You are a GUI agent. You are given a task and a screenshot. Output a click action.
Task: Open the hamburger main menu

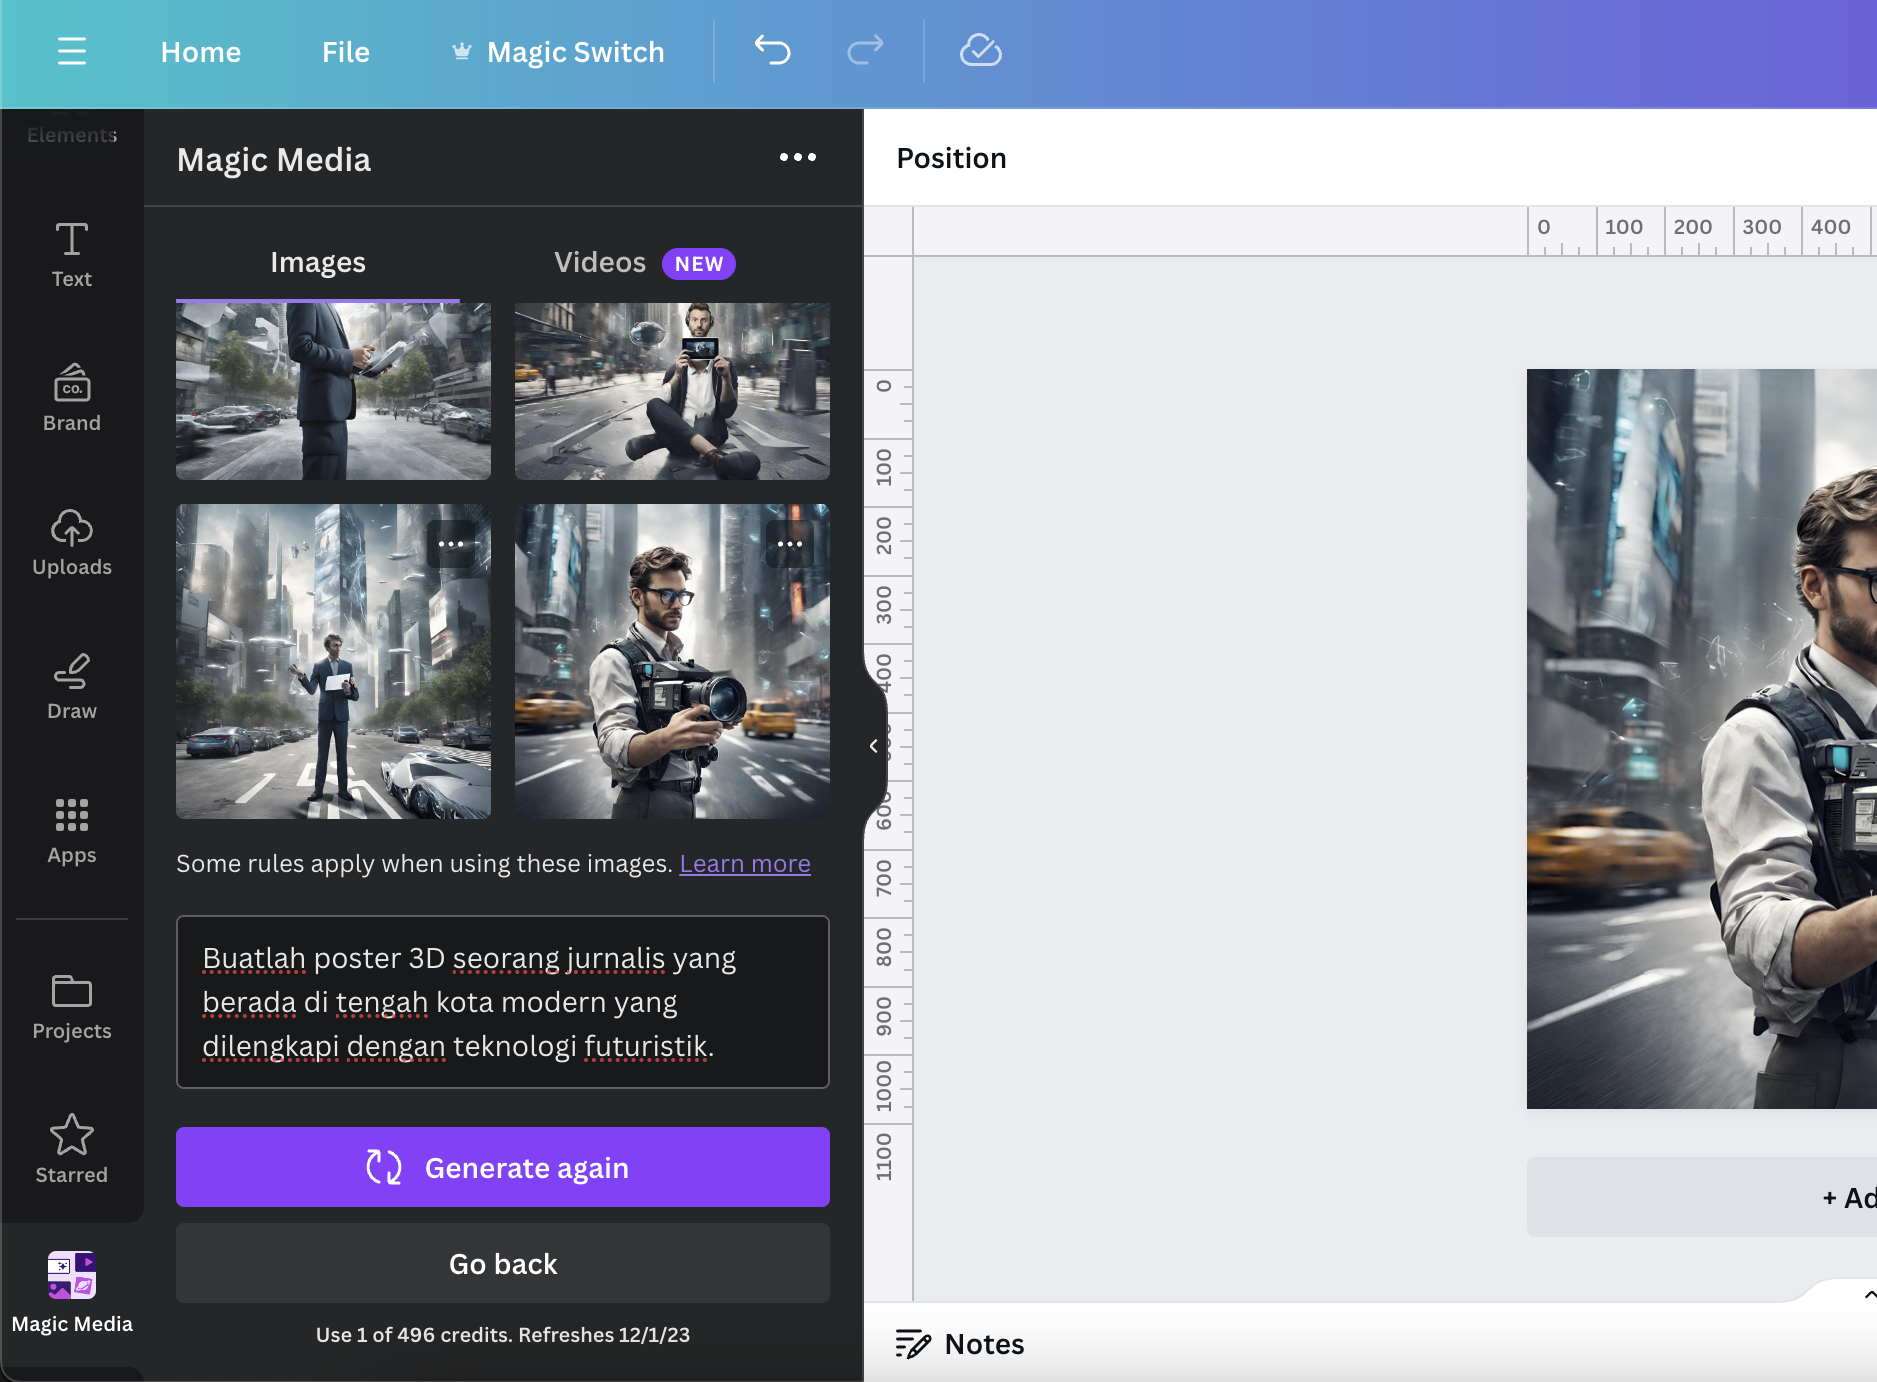tap(72, 51)
